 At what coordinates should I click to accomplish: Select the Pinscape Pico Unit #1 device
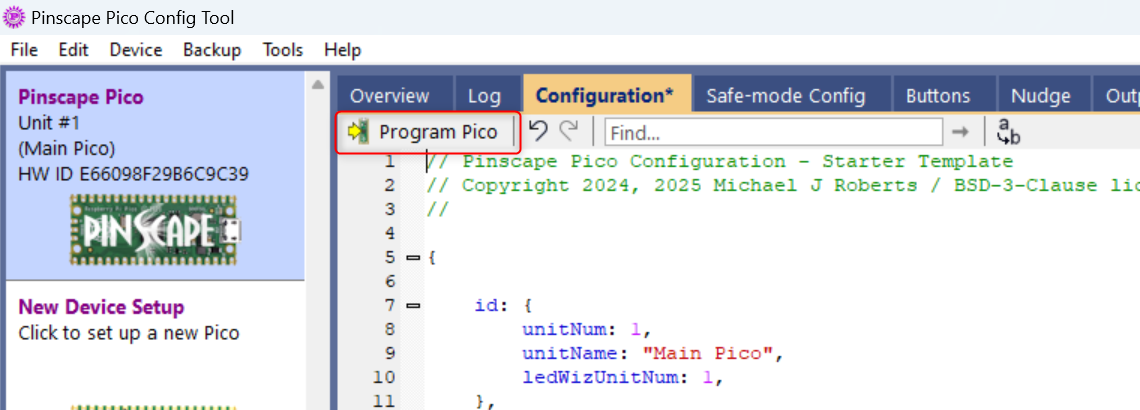click(x=153, y=175)
